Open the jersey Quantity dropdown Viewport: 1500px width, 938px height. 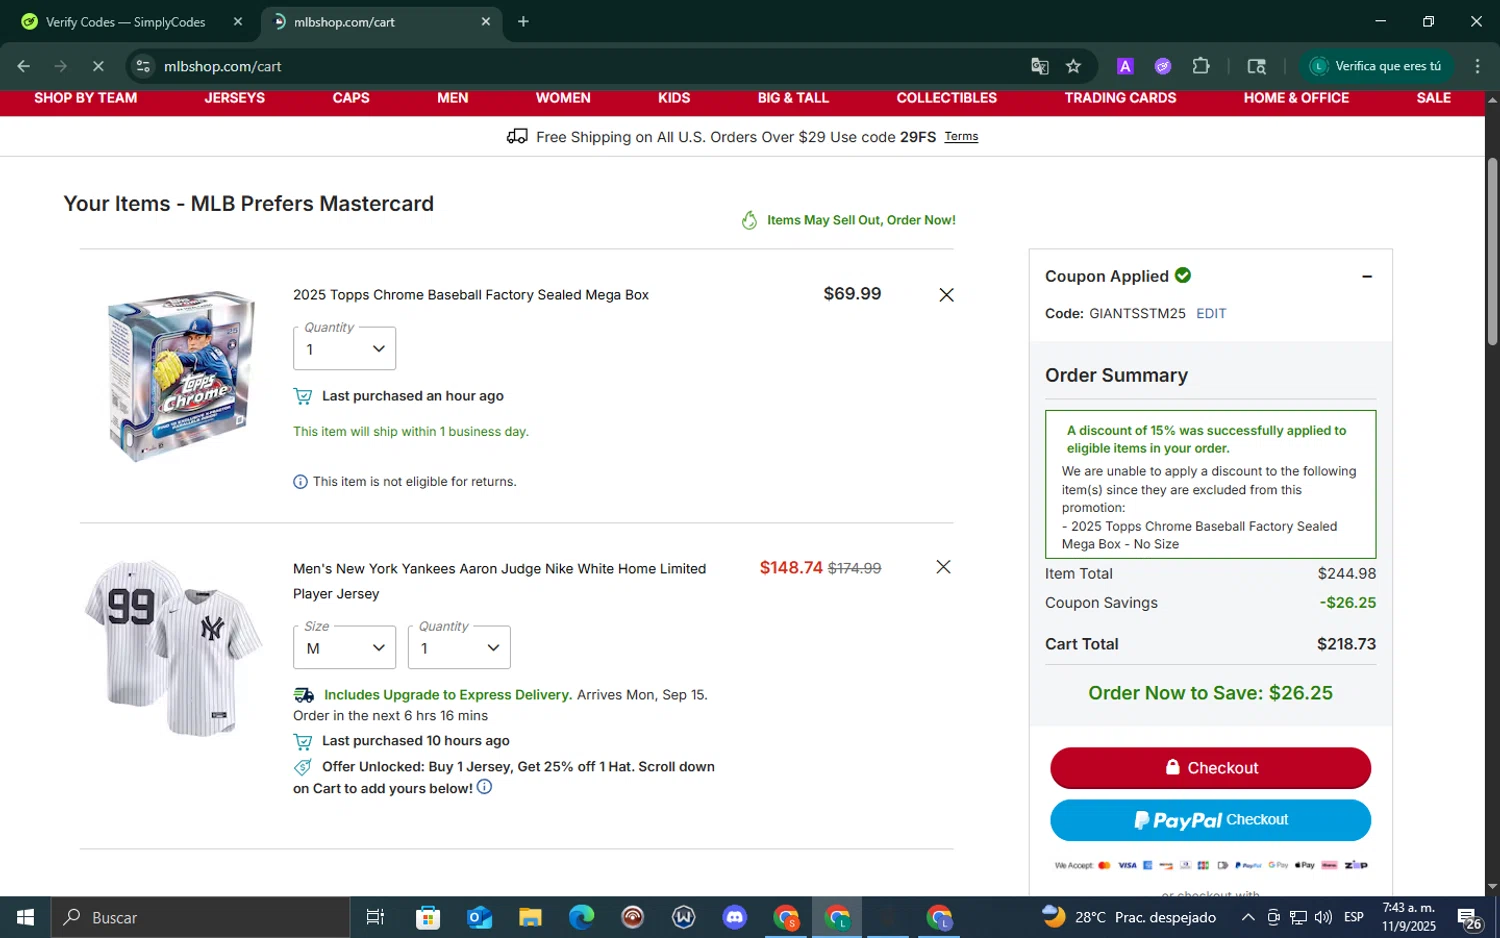pos(459,647)
